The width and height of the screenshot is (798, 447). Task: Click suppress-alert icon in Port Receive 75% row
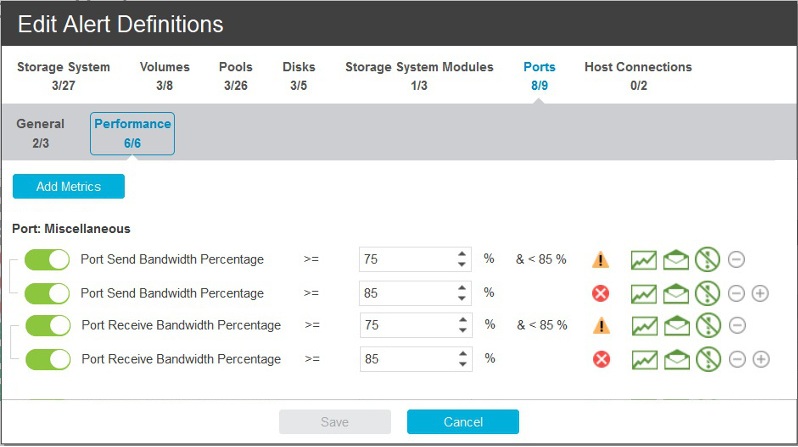pyautogui.click(x=708, y=325)
